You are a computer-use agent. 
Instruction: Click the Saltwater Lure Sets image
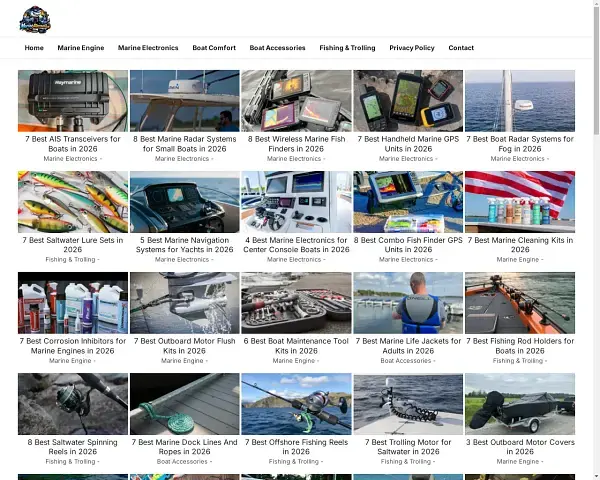coord(73,201)
